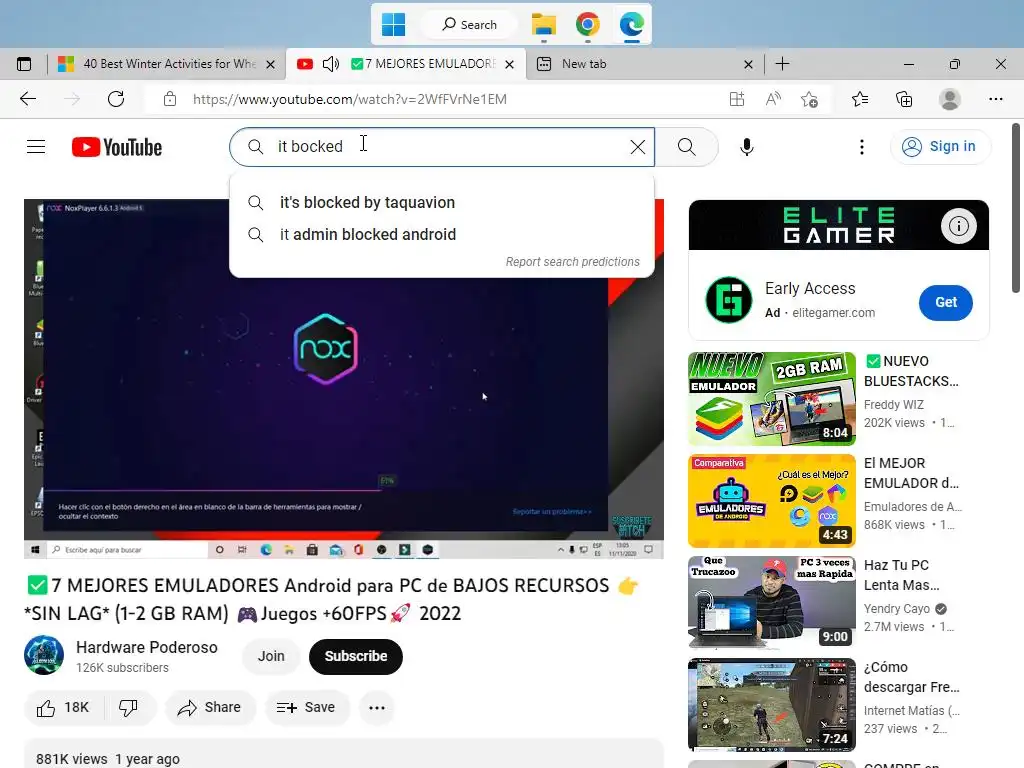
Task: Open Edge Collections
Action: pos(904,99)
